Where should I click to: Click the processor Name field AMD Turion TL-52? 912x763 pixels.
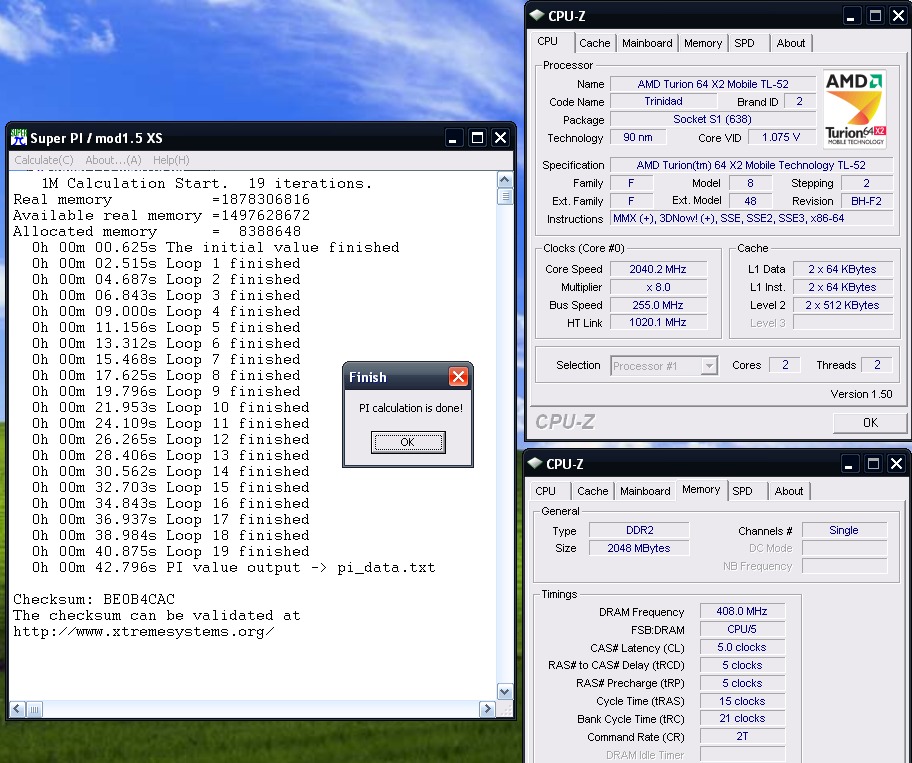712,84
